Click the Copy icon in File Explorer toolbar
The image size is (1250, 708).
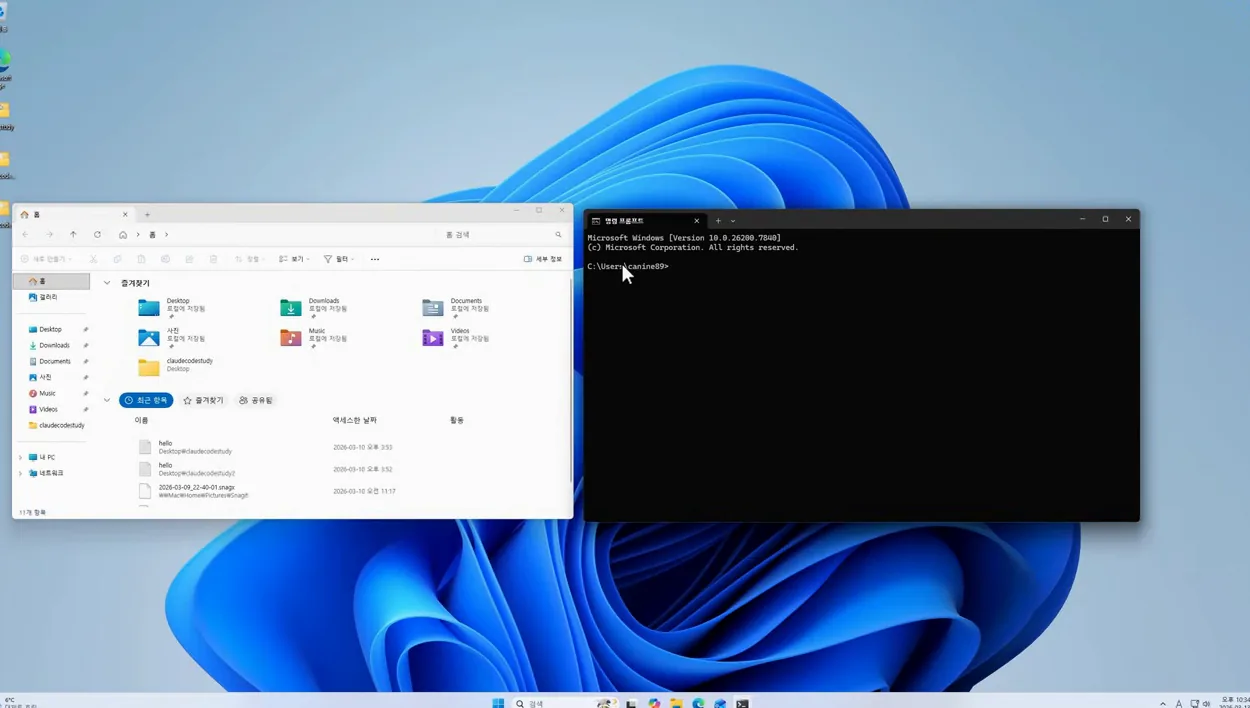pyautogui.click(x=117, y=259)
